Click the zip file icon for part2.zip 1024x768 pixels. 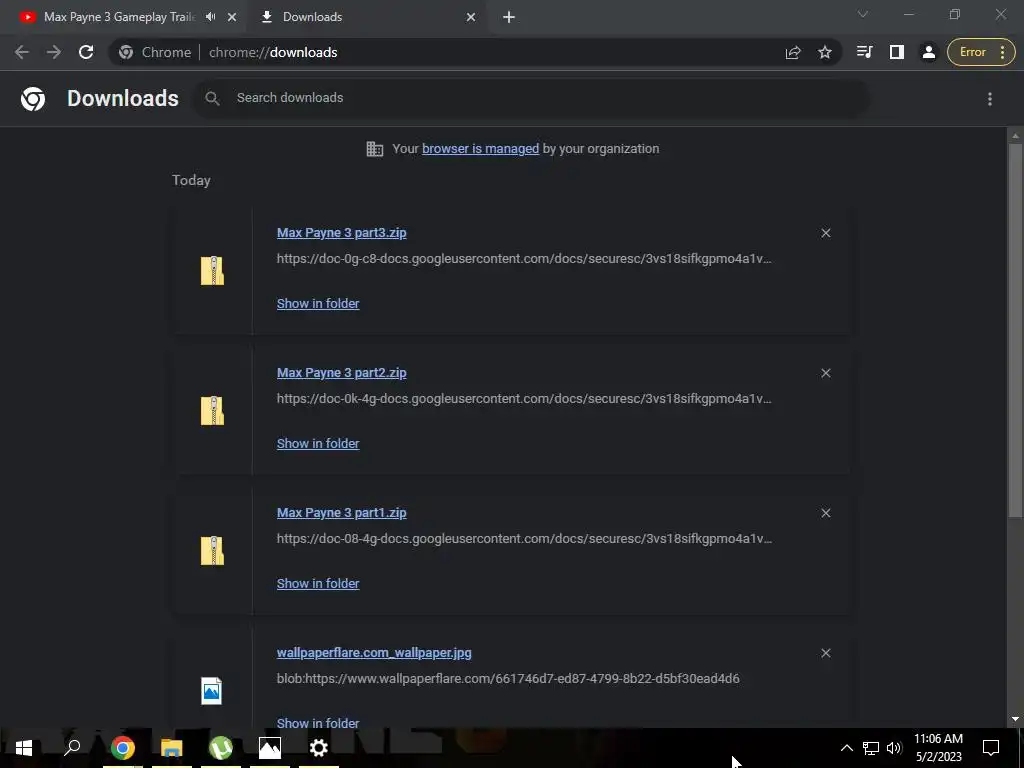coord(212,411)
